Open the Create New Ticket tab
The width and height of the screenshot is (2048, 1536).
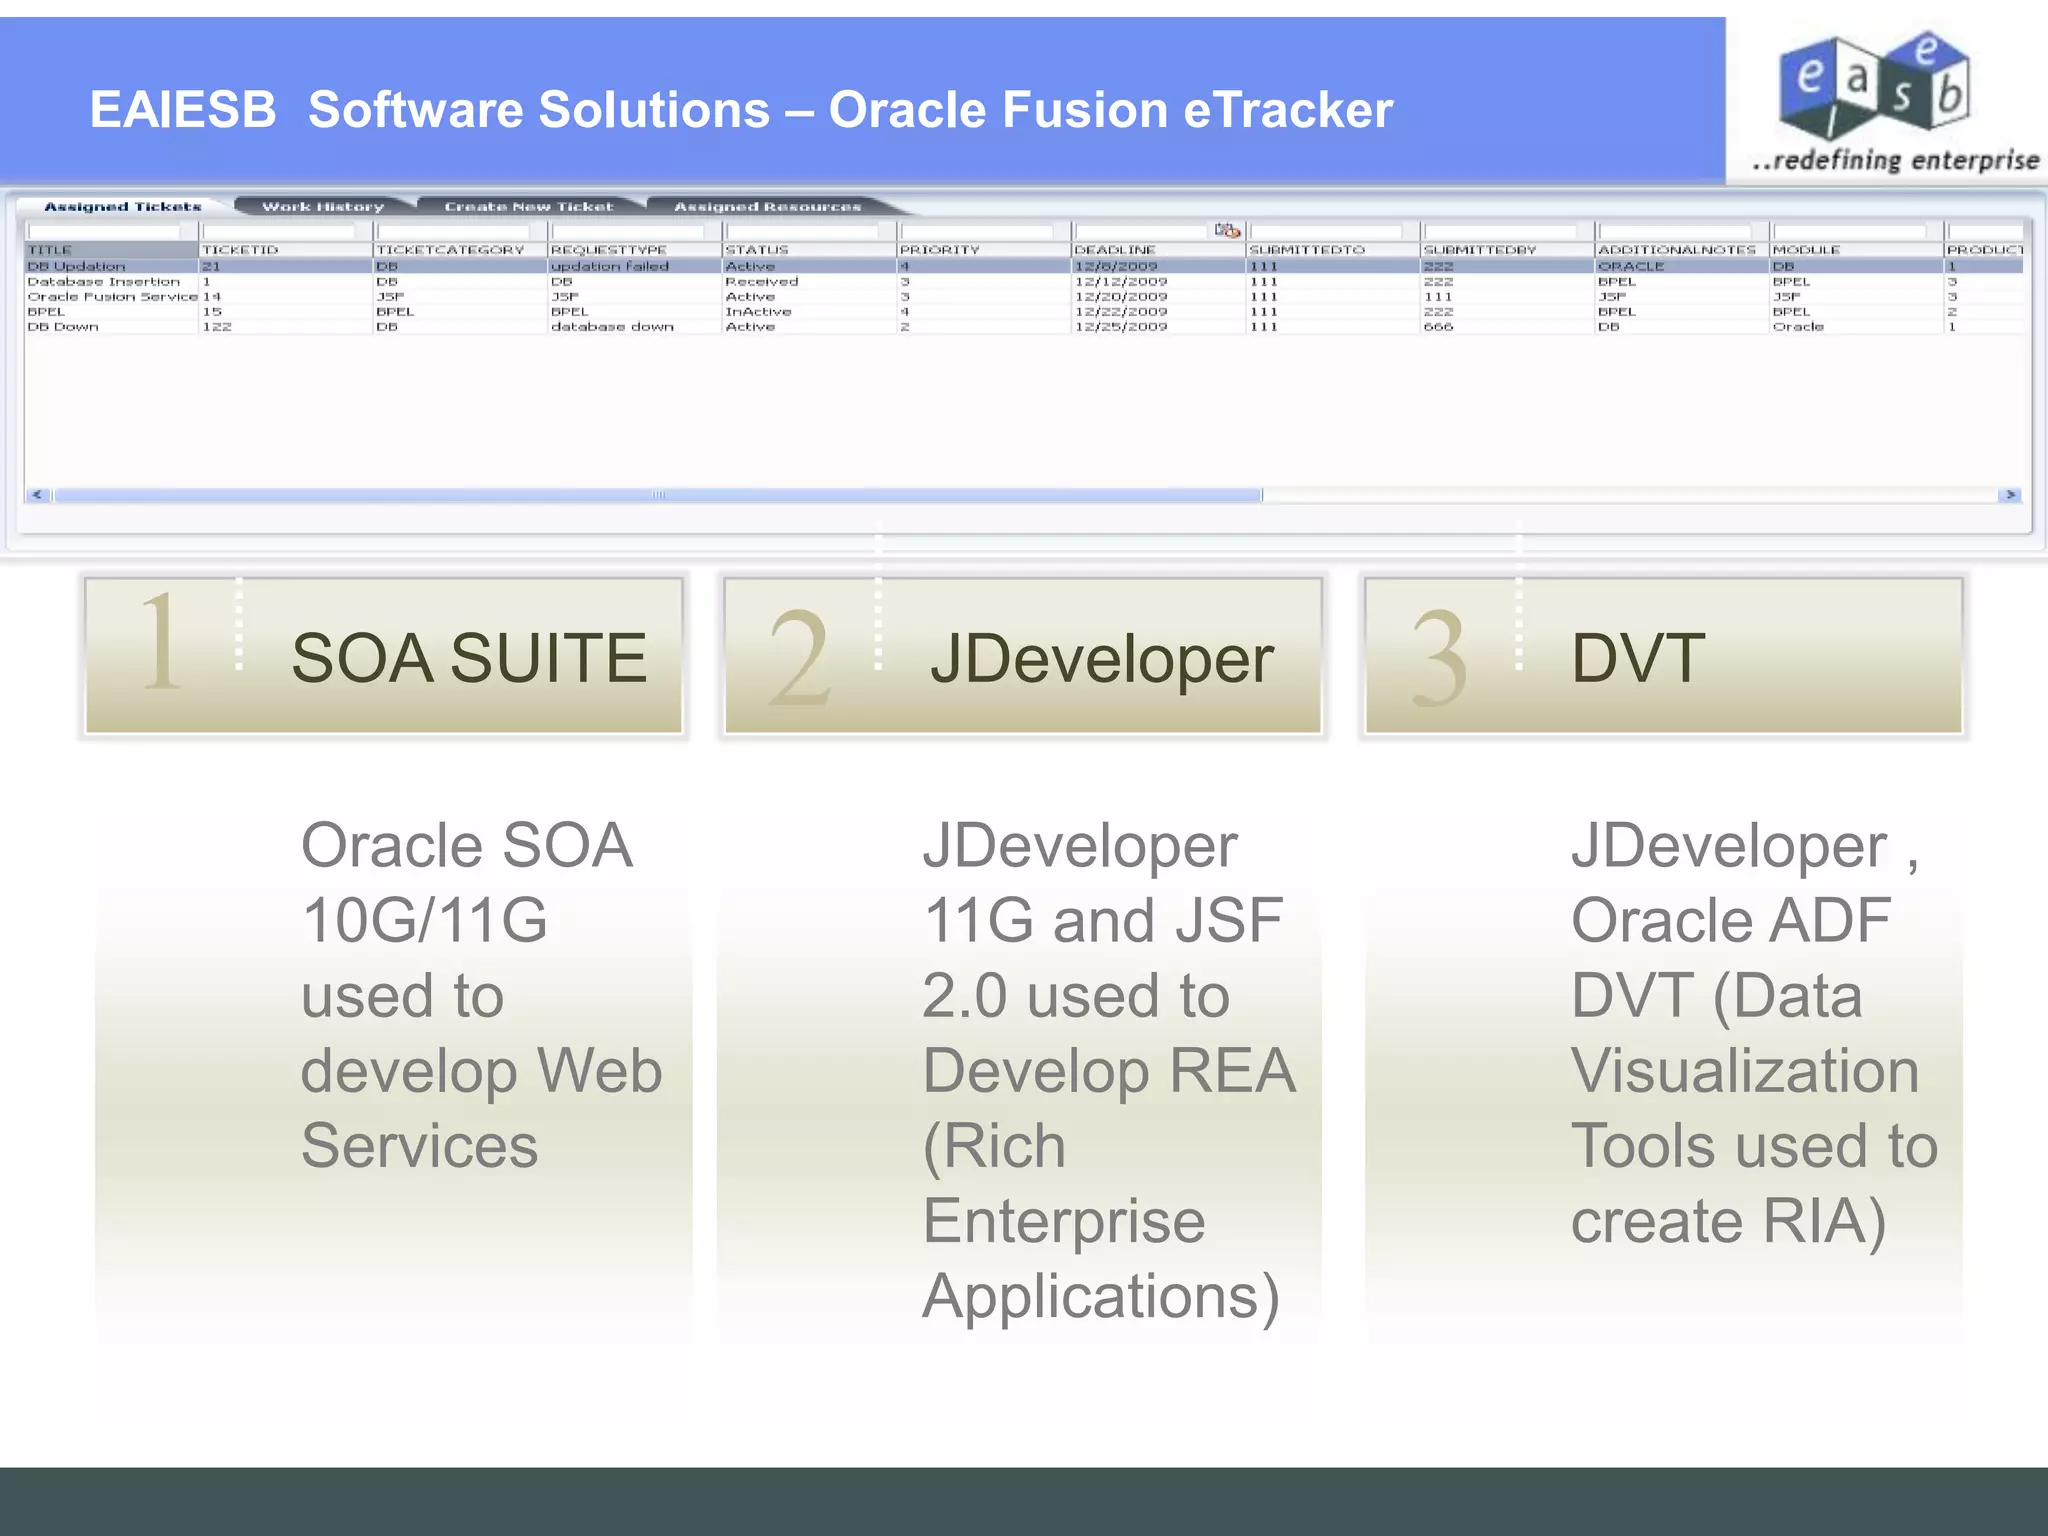coord(528,206)
